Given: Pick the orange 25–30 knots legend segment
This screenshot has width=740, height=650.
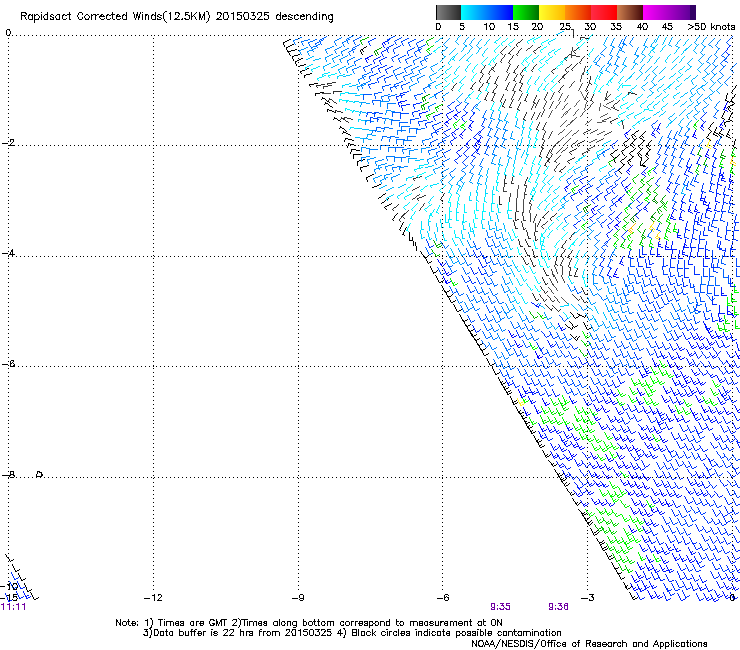Looking at the screenshot, I should tap(578, 12).
